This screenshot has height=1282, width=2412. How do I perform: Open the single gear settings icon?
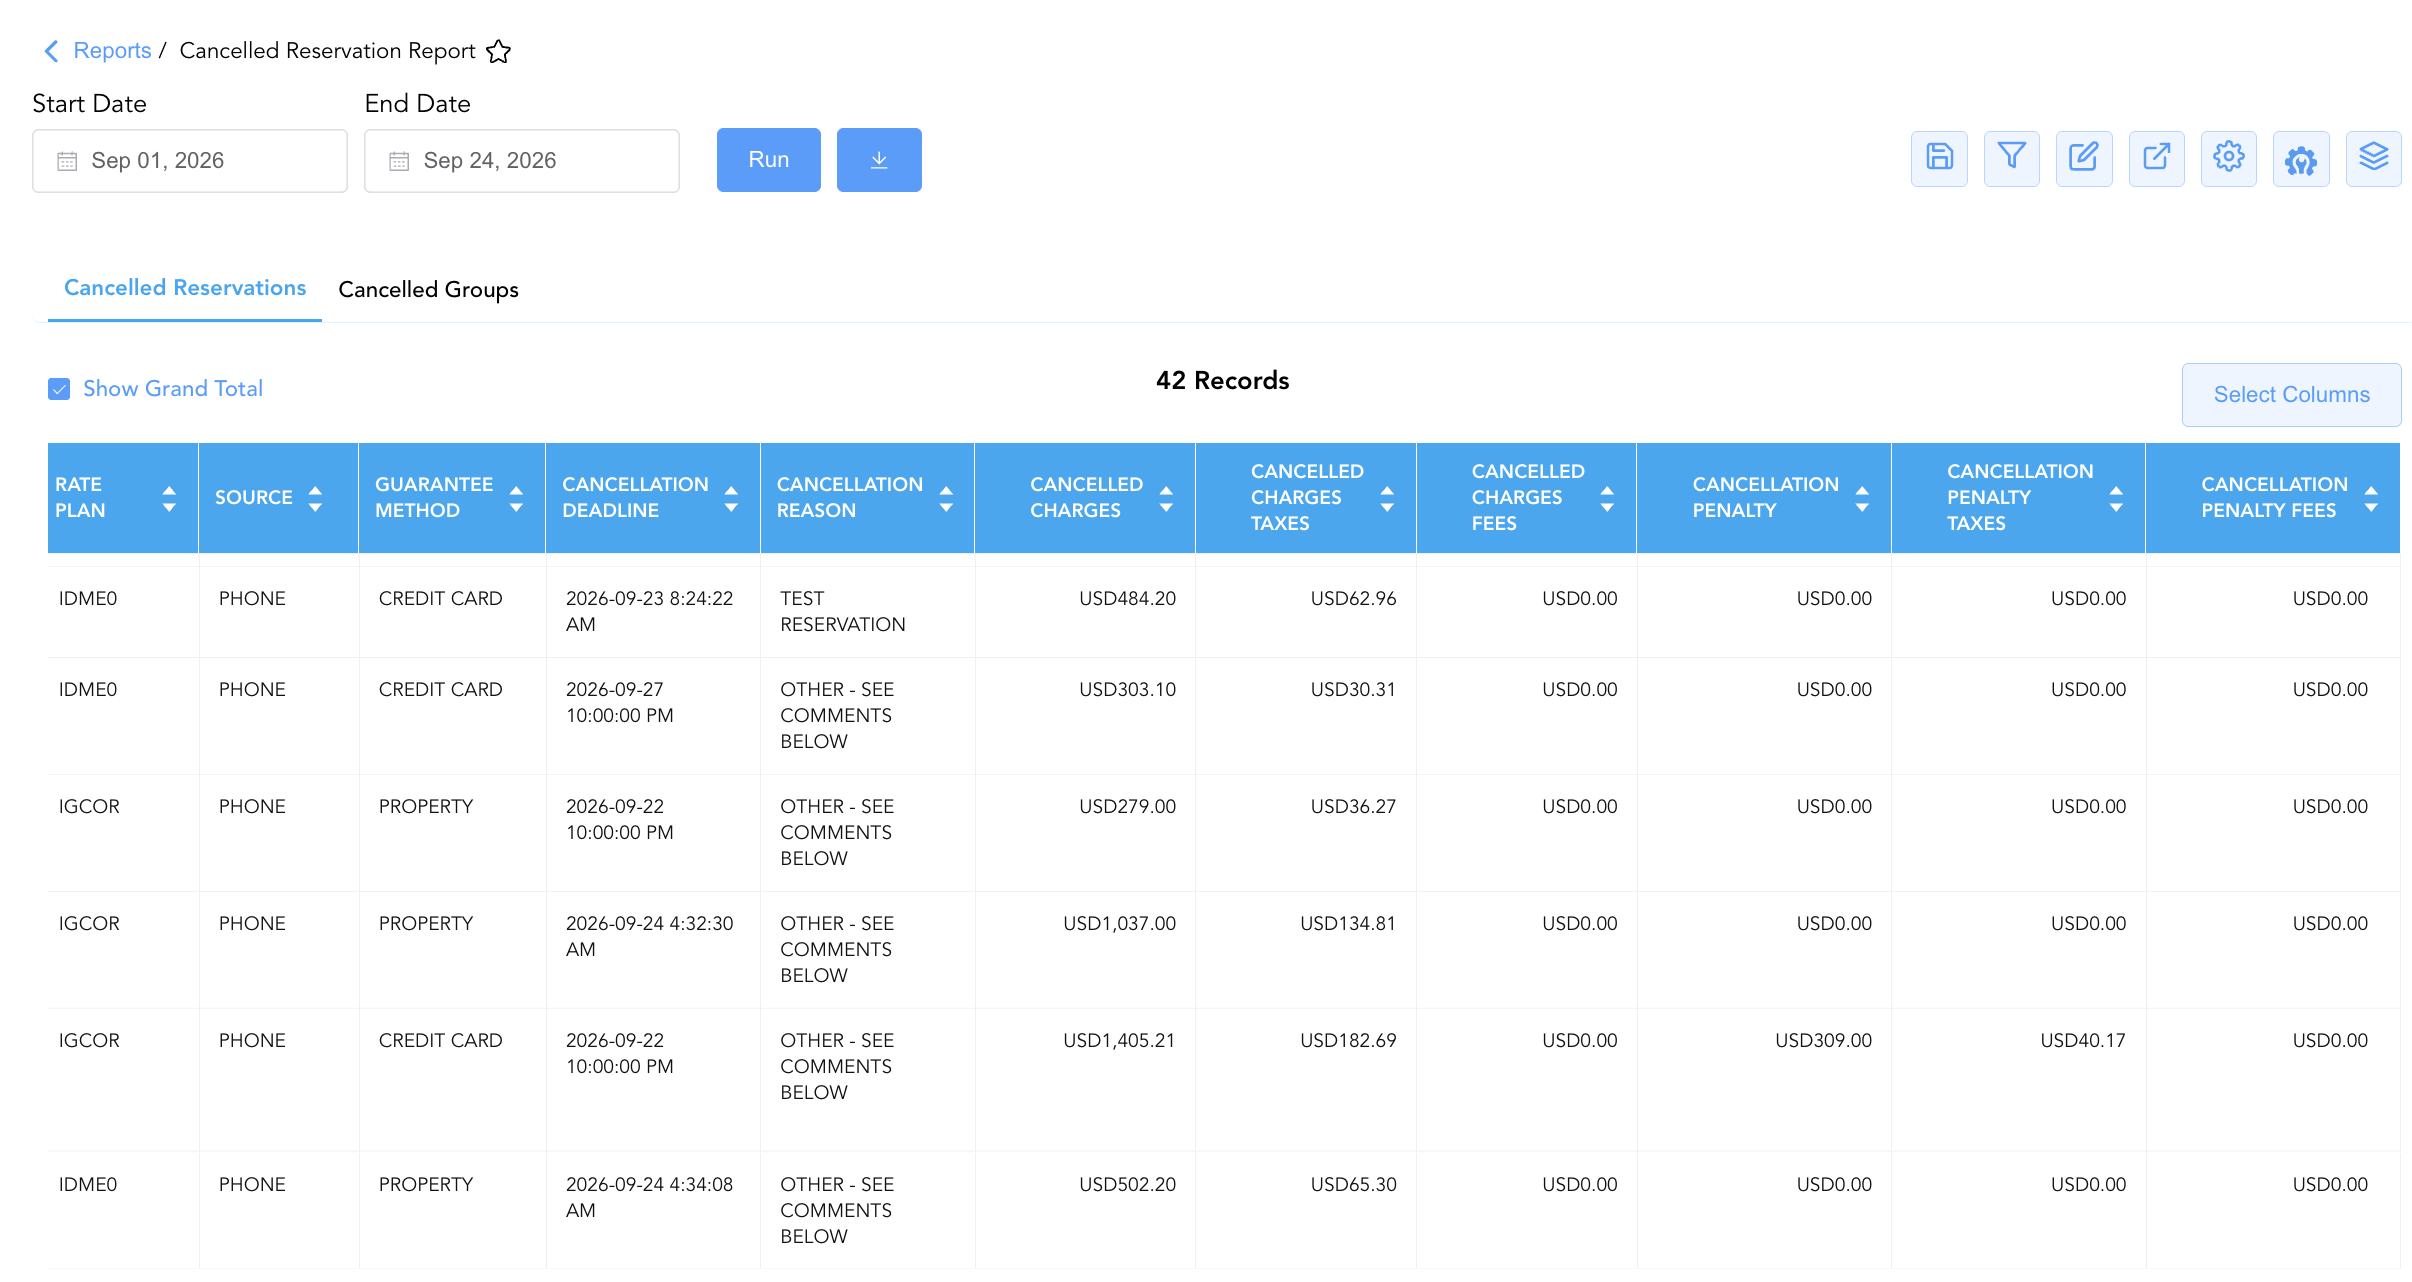tap(2228, 158)
